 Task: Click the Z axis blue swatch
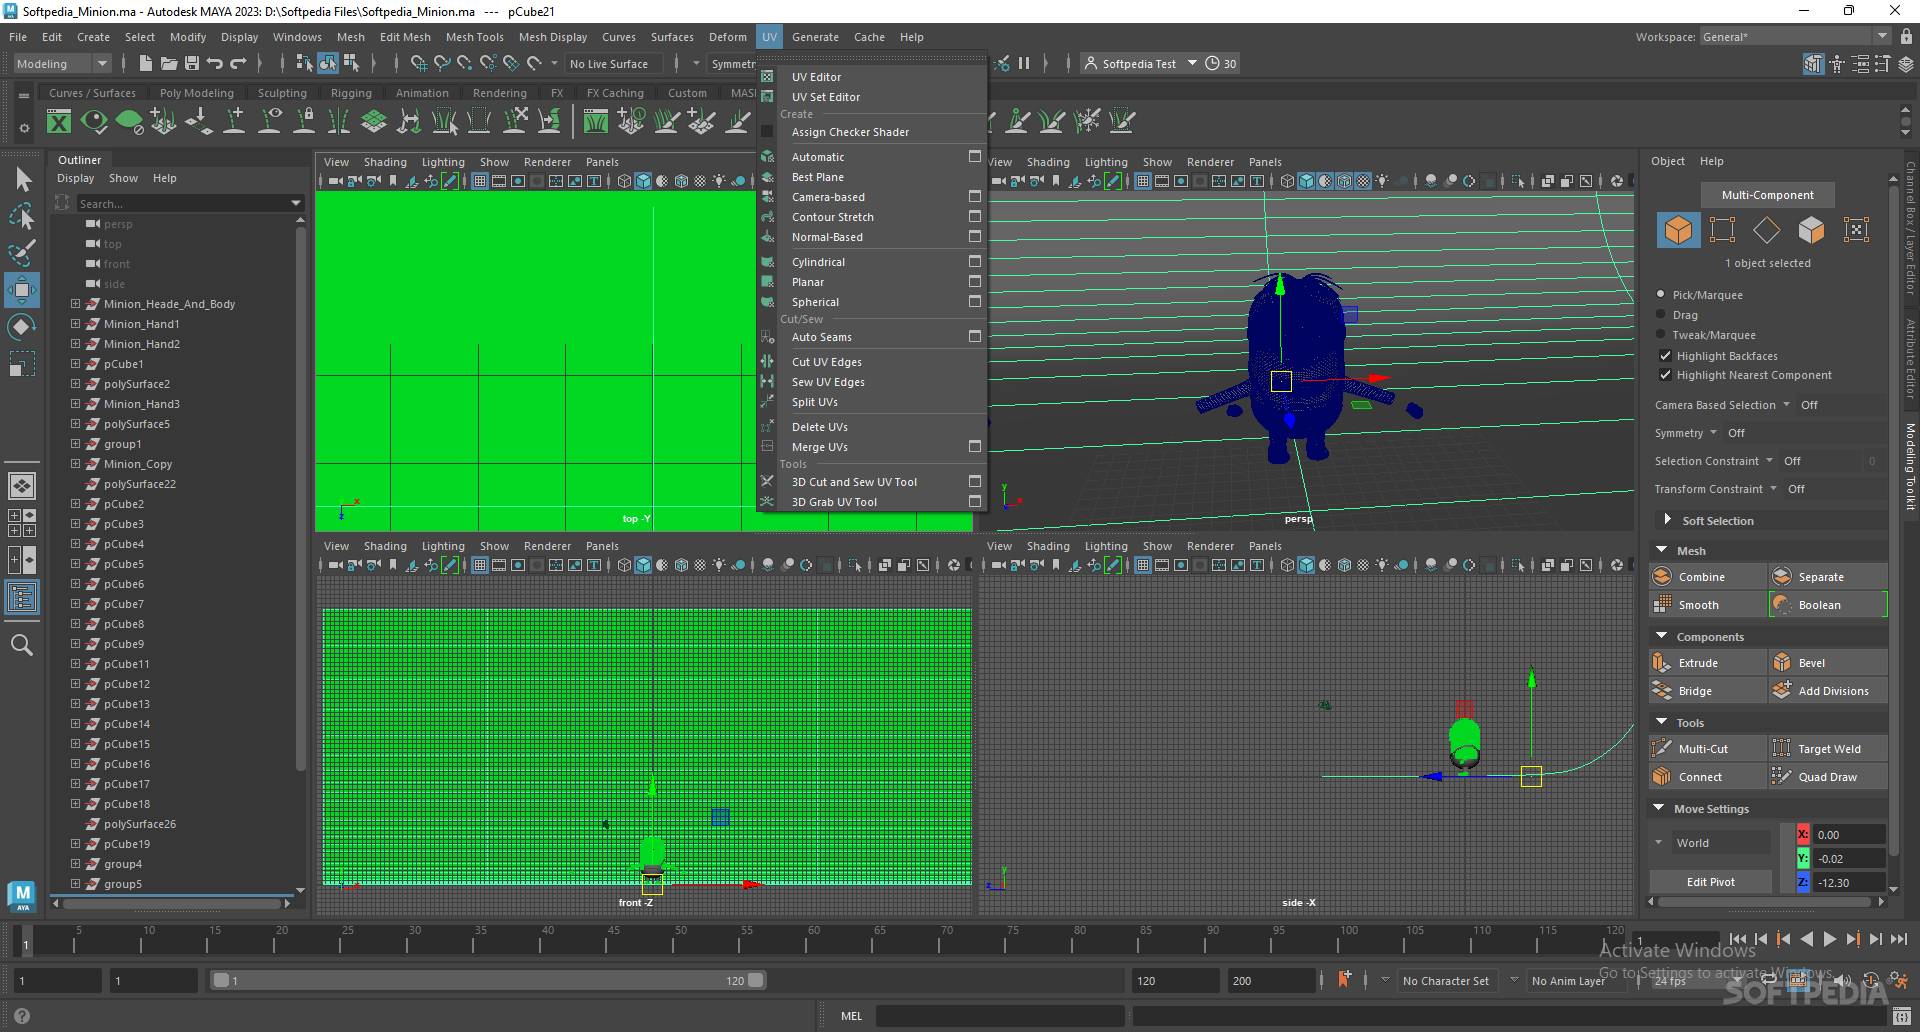coord(1803,882)
